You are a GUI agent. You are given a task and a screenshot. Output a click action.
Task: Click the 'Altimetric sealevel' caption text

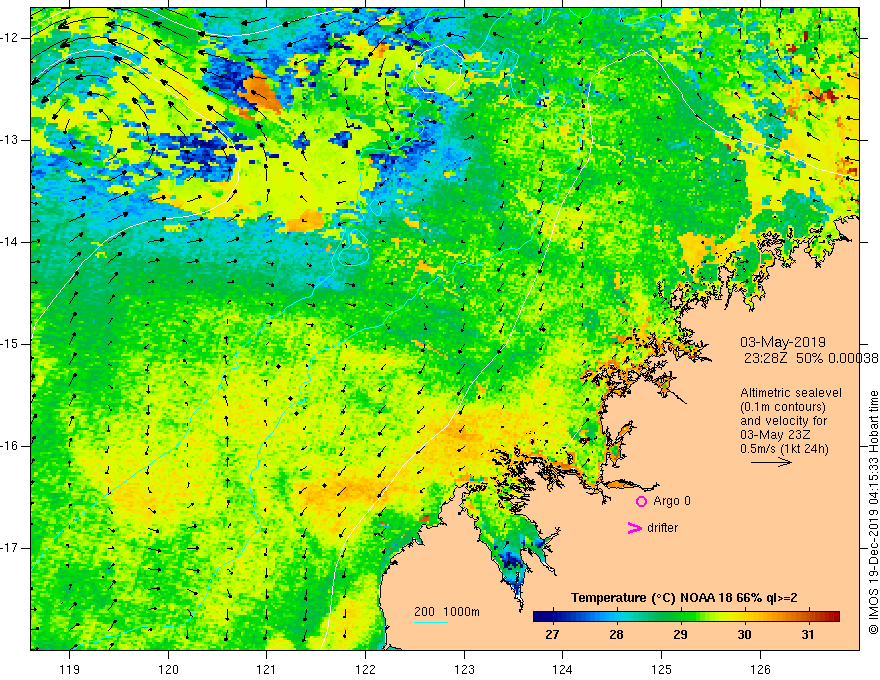[x=791, y=393]
